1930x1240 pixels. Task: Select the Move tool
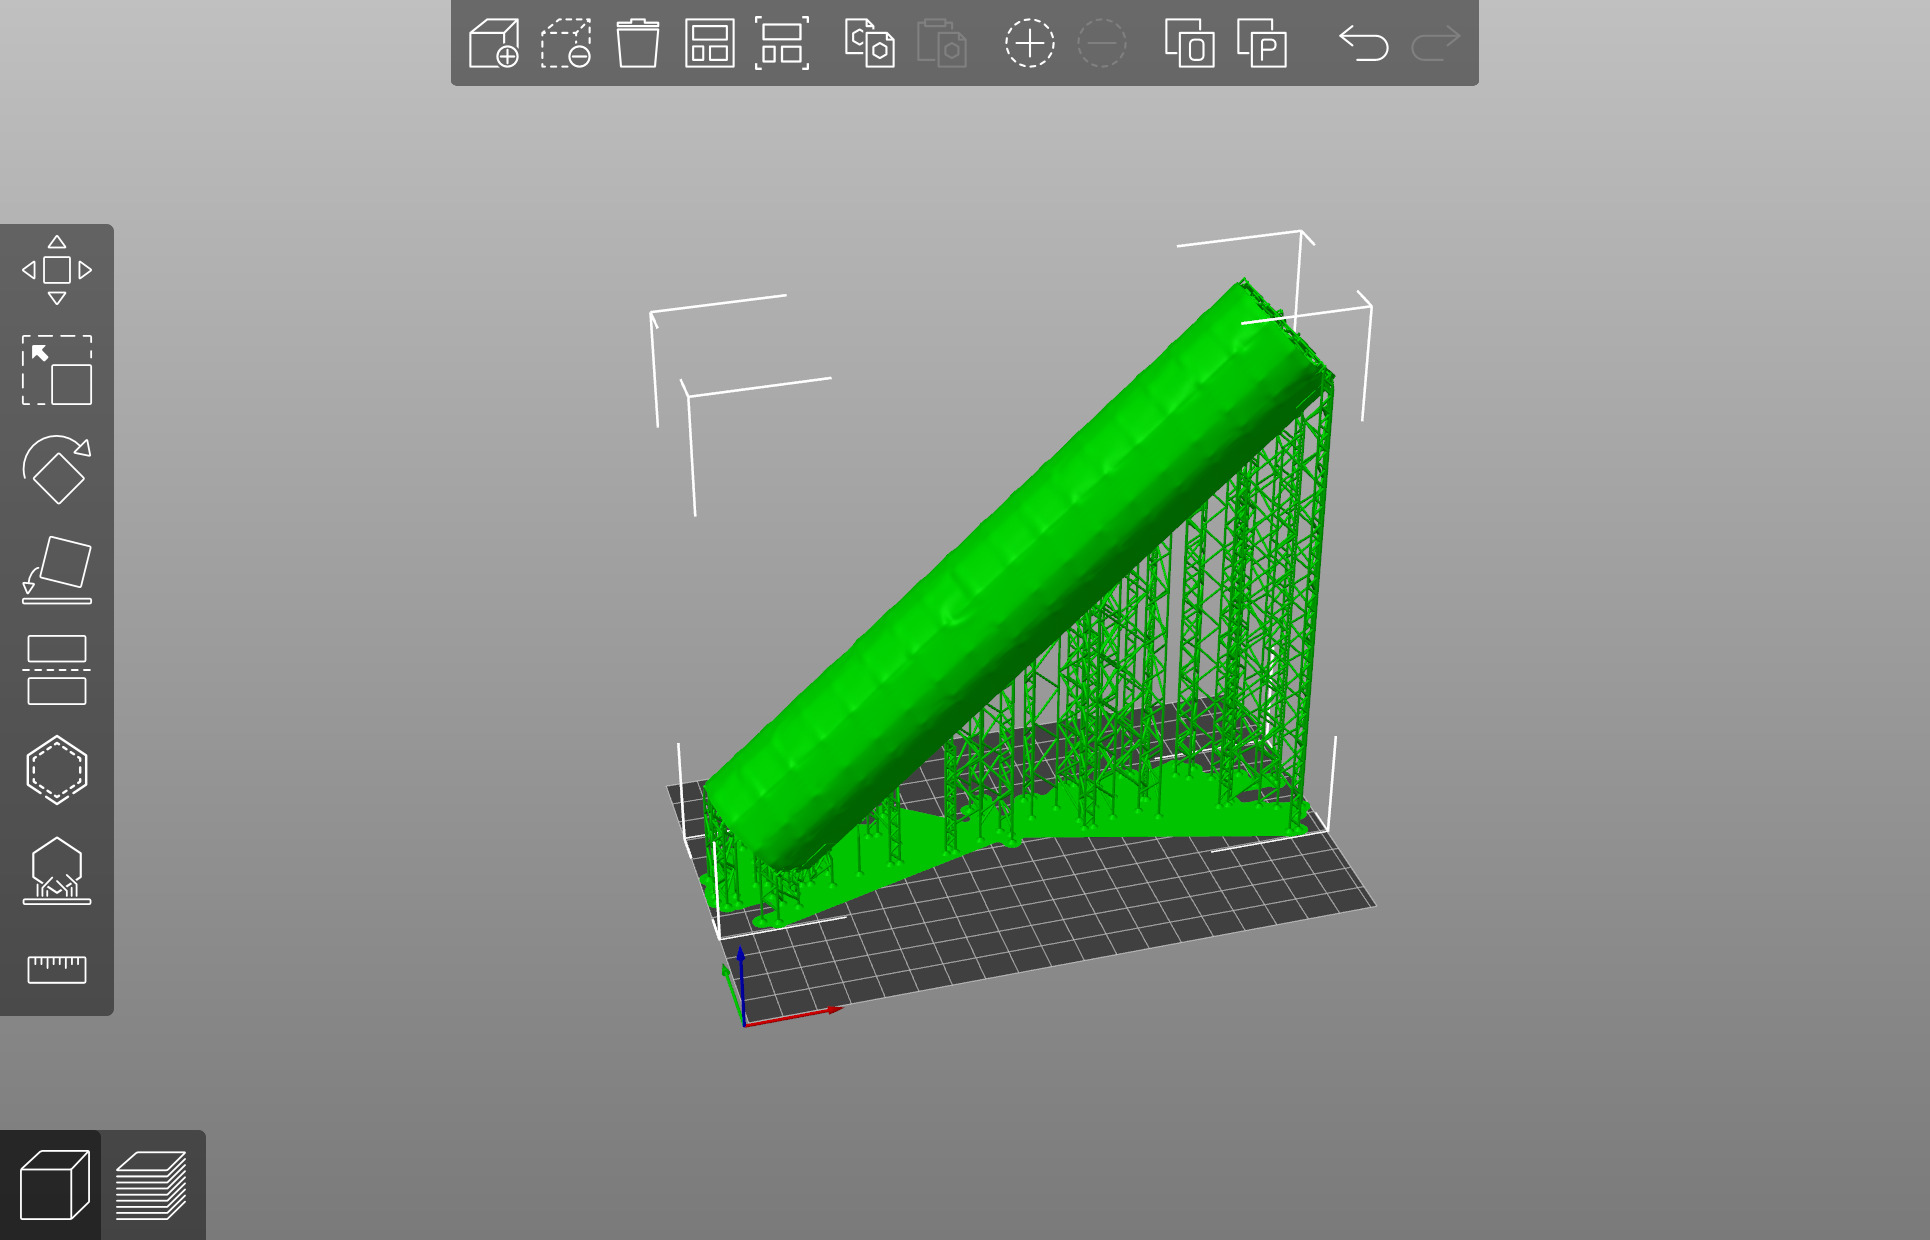[x=57, y=270]
